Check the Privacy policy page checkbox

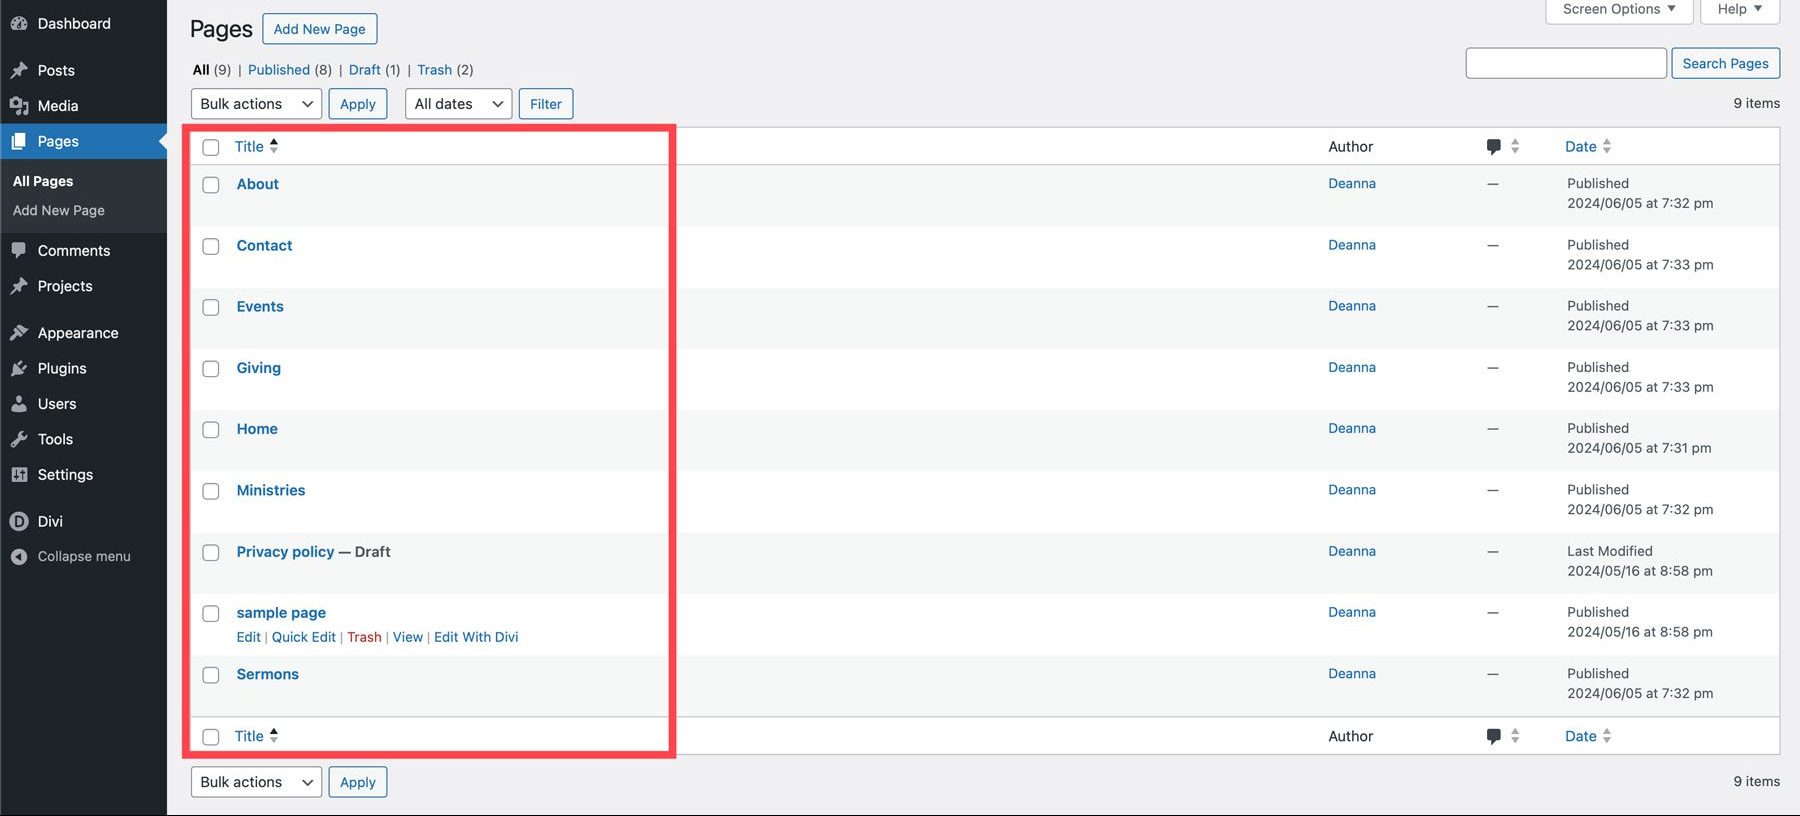point(211,553)
